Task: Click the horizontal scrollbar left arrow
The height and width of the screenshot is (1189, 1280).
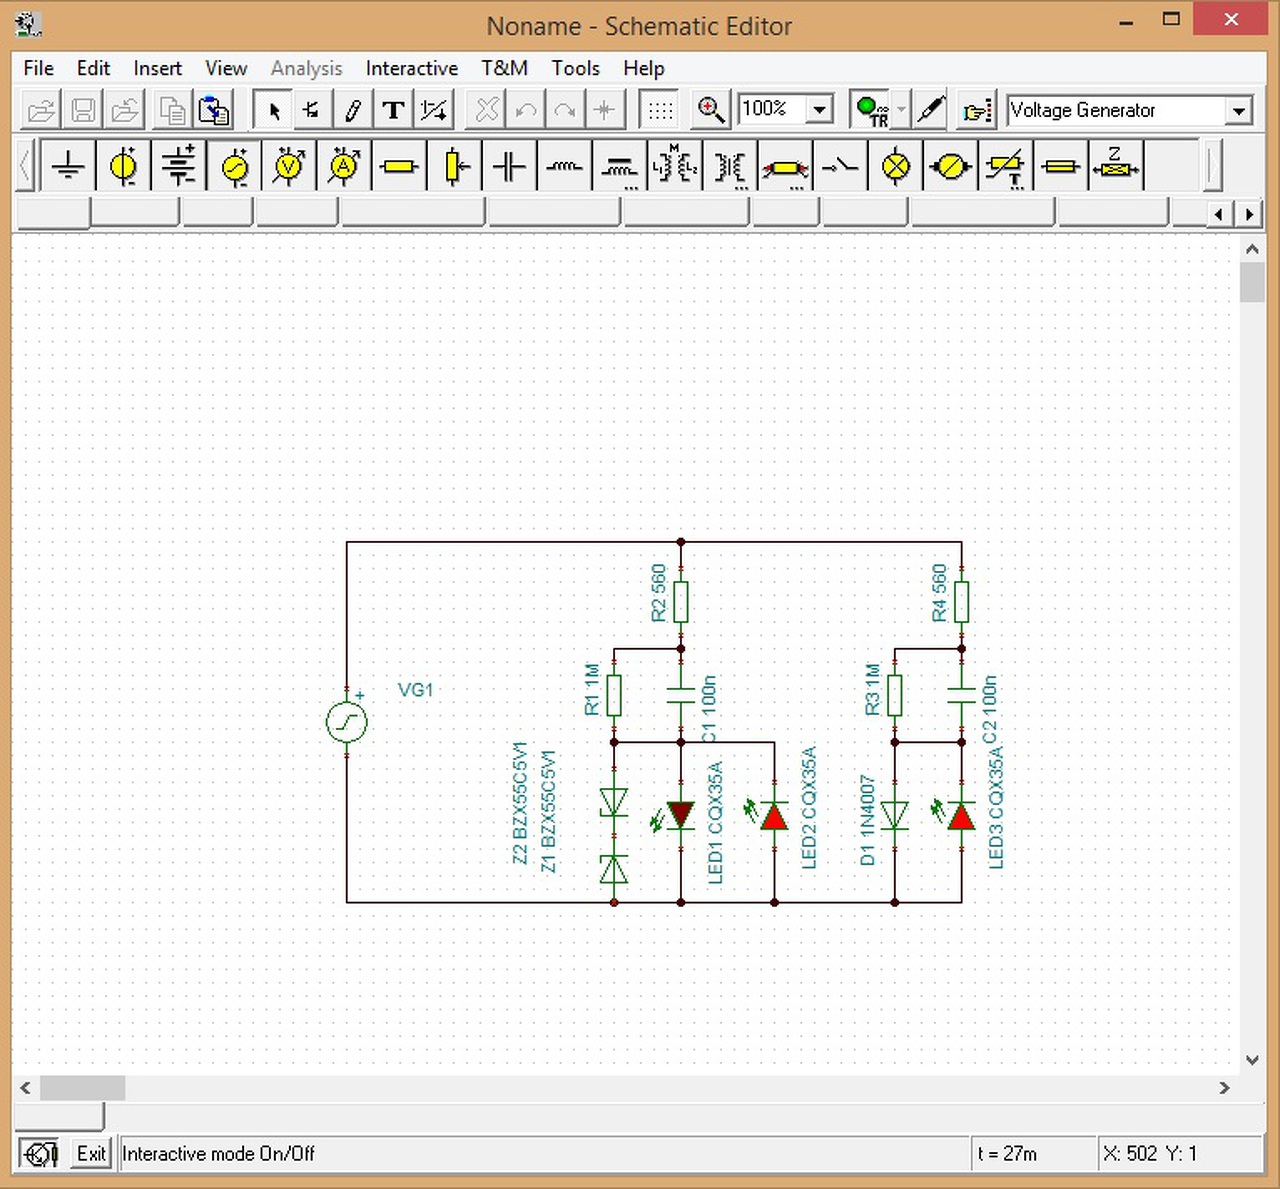Action: (26, 1088)
